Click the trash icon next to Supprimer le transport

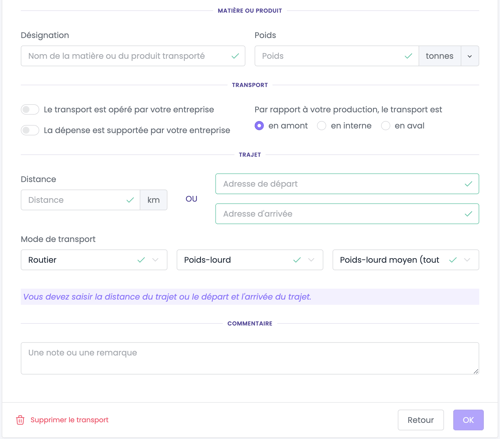20,420
